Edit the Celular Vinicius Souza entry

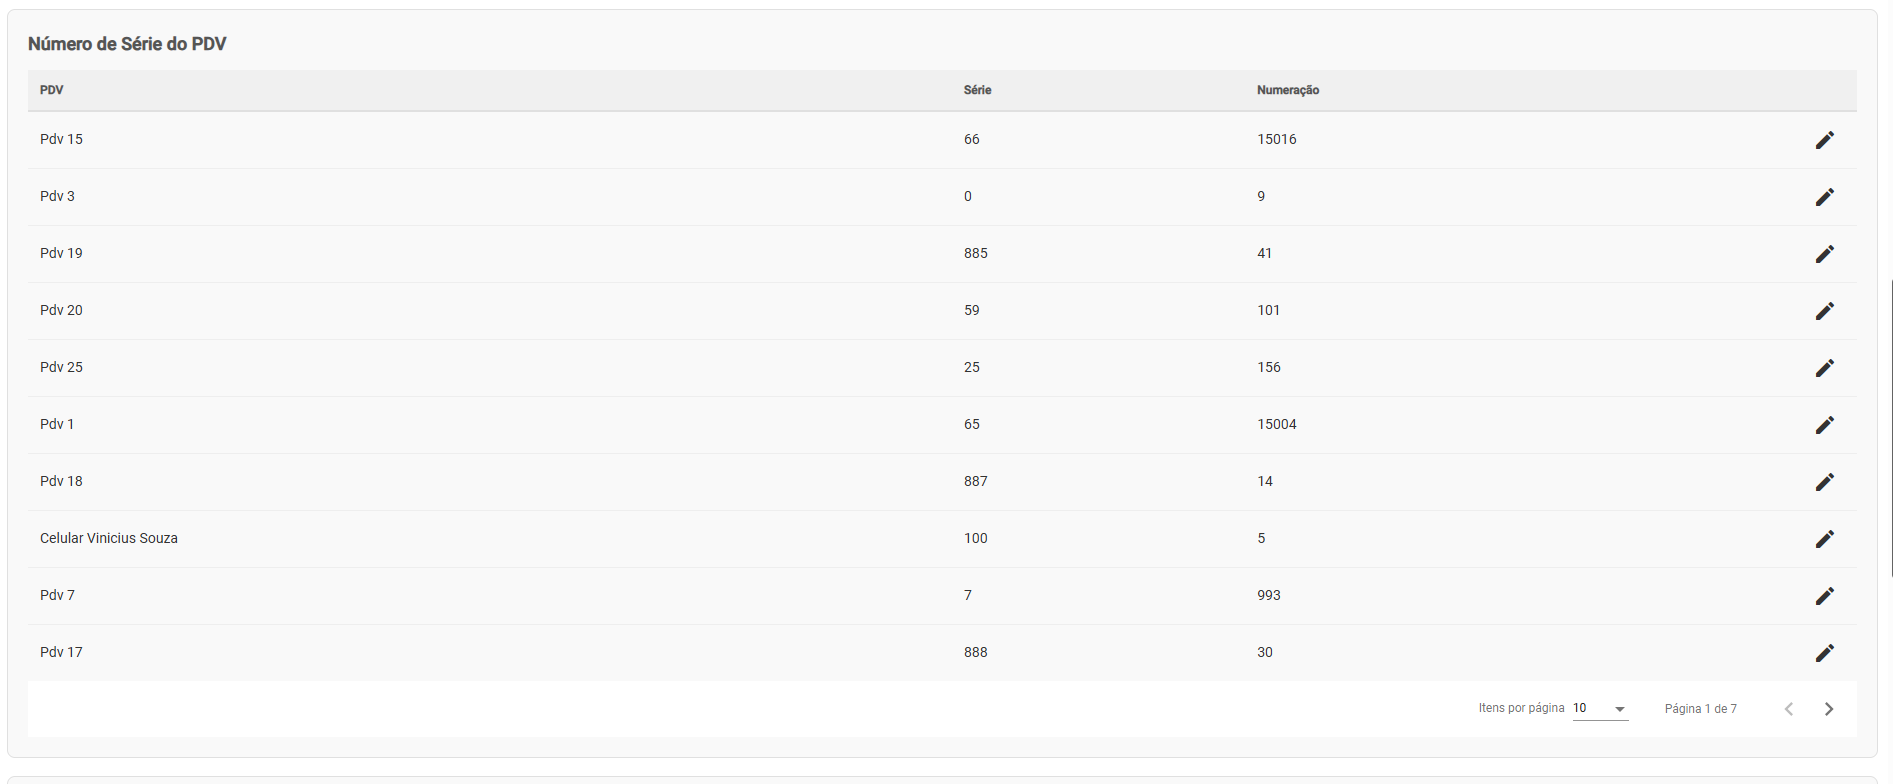point(1825,539)
